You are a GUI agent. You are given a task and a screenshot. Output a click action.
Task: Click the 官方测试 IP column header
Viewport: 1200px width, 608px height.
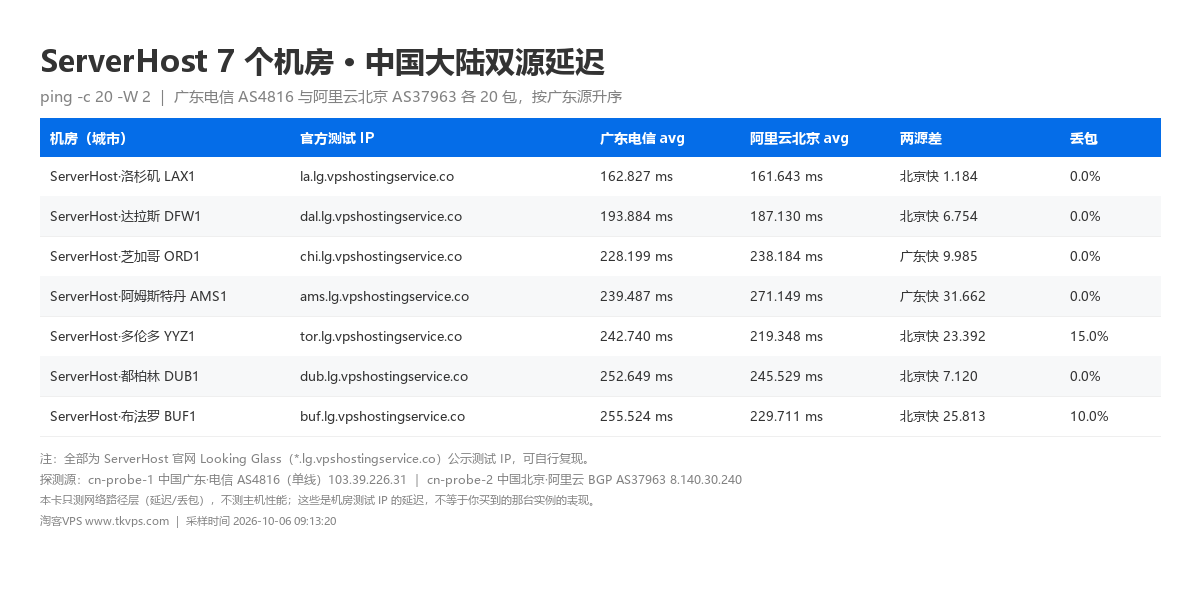337,138
